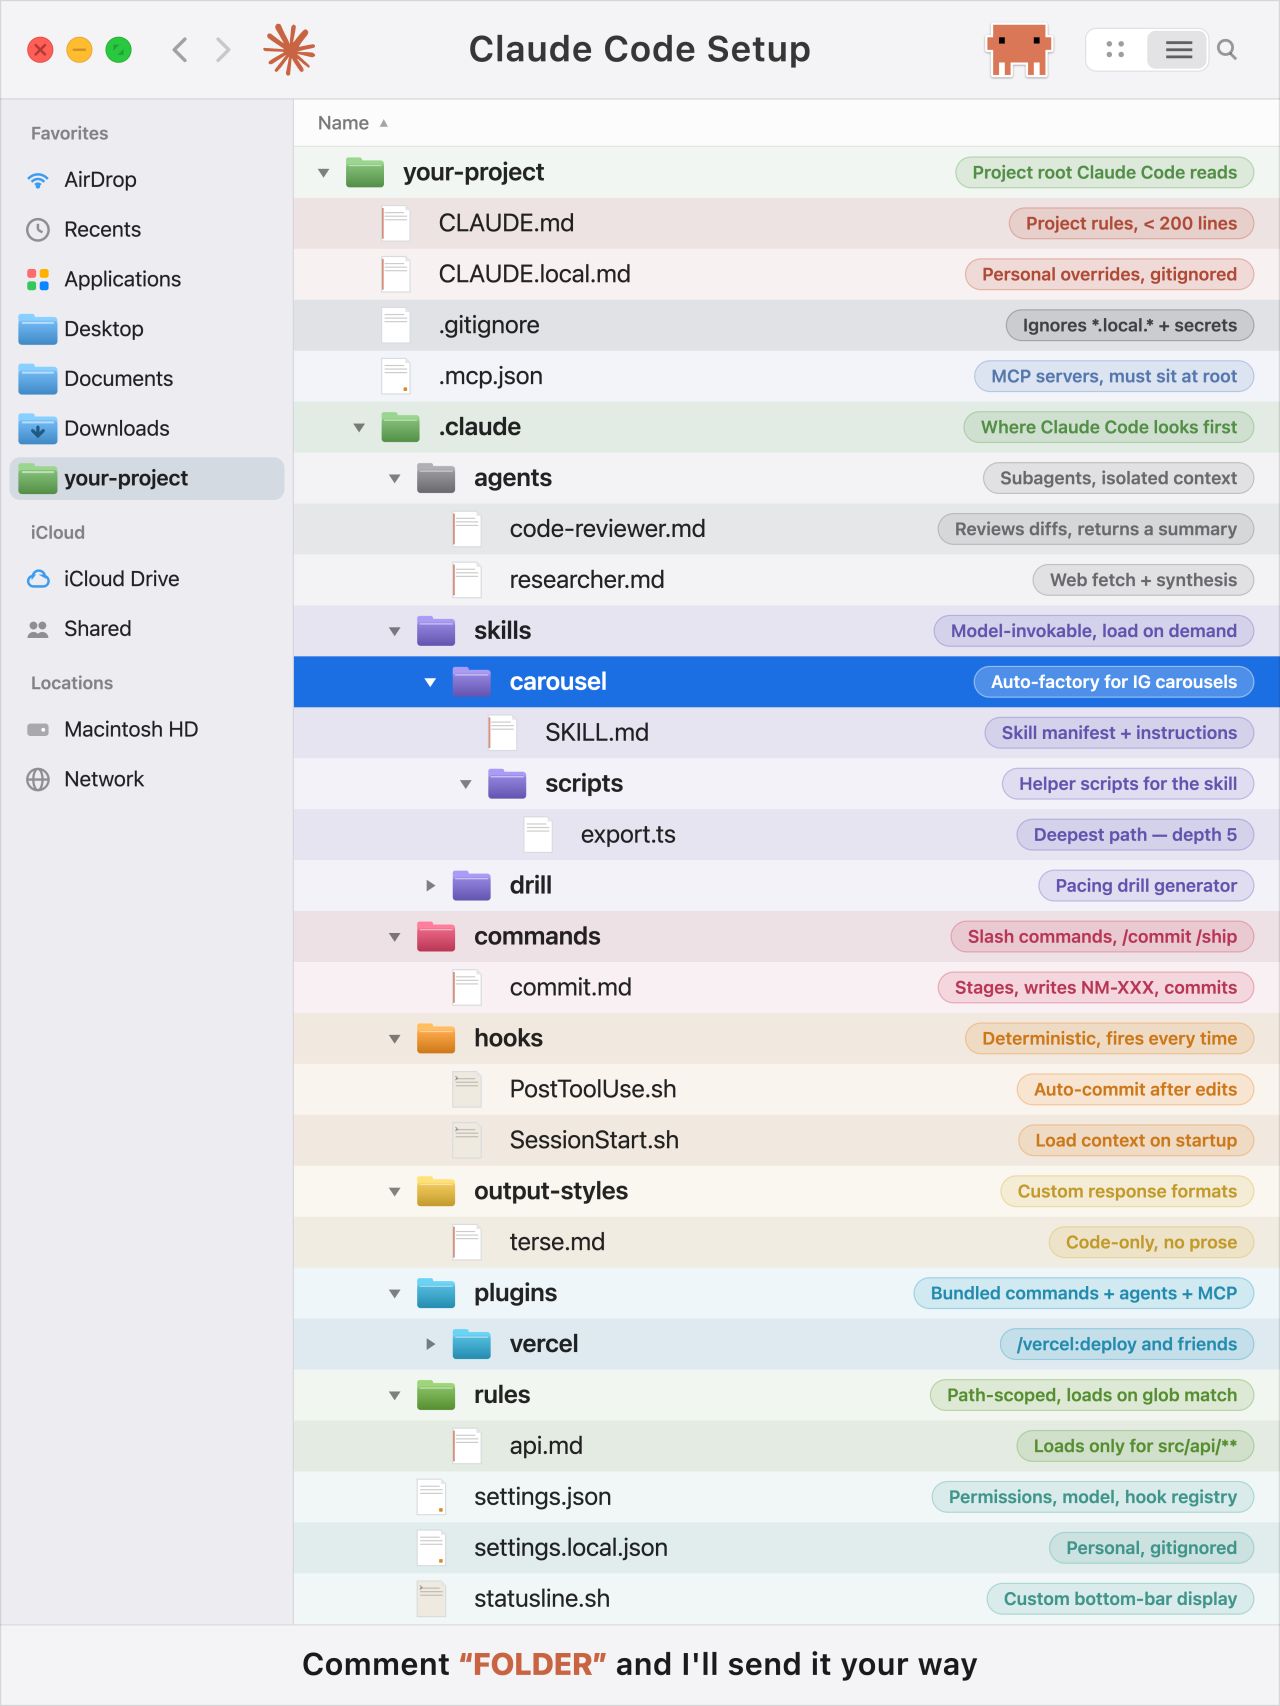The height and width of the screenshot is (1706, 1280).
Task: Select the api.md file name
Action: pyautogui.click(x=546, y=1447)
